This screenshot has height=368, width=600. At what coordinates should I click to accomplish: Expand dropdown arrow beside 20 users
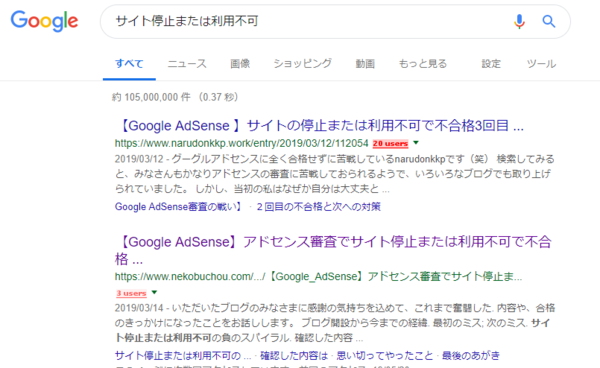pos(416,143)
